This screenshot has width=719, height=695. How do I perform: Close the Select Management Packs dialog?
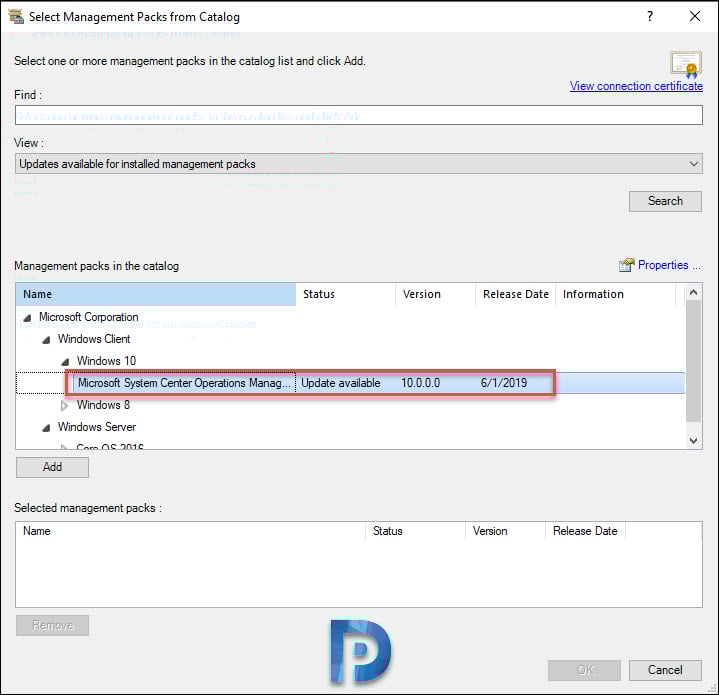(x=695, y=17)
